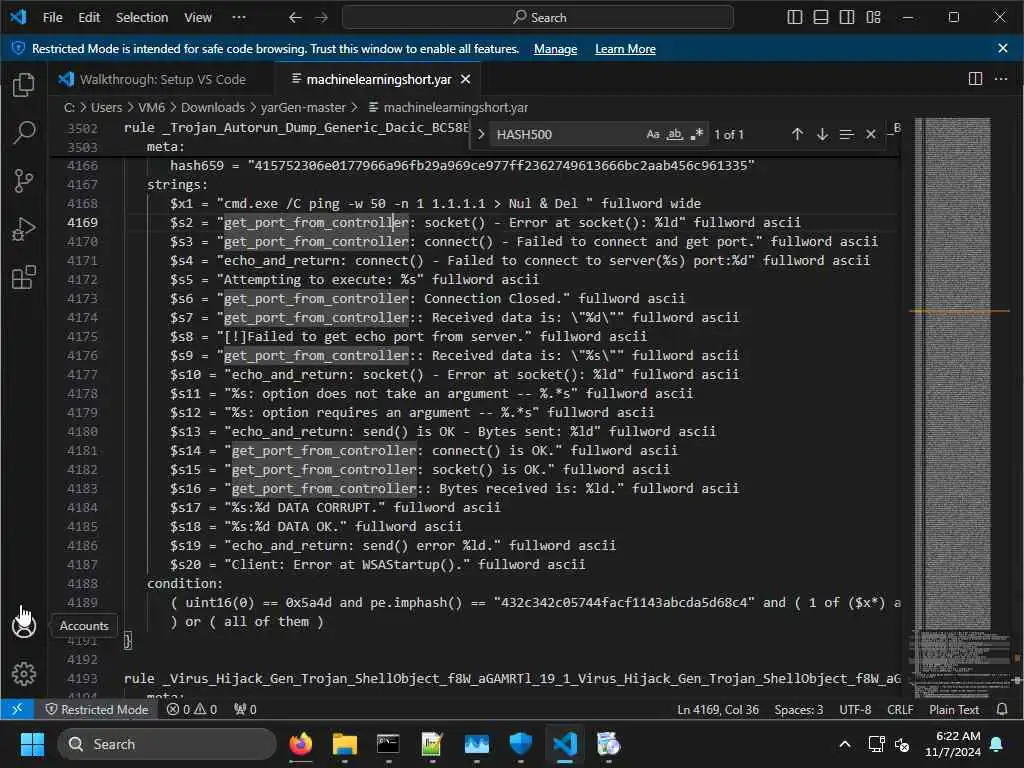Open the errors and warnings status indicator
The image size is (1024, 768).
coord(191,709)
